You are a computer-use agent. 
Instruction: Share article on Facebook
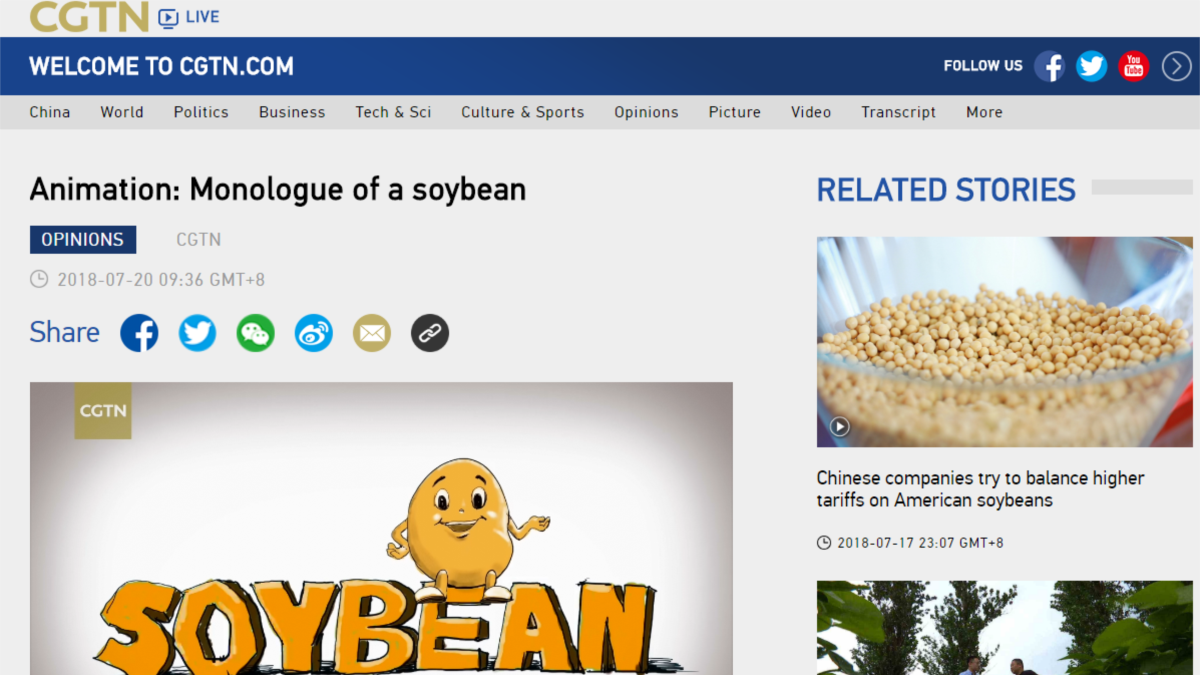[139, 333]
